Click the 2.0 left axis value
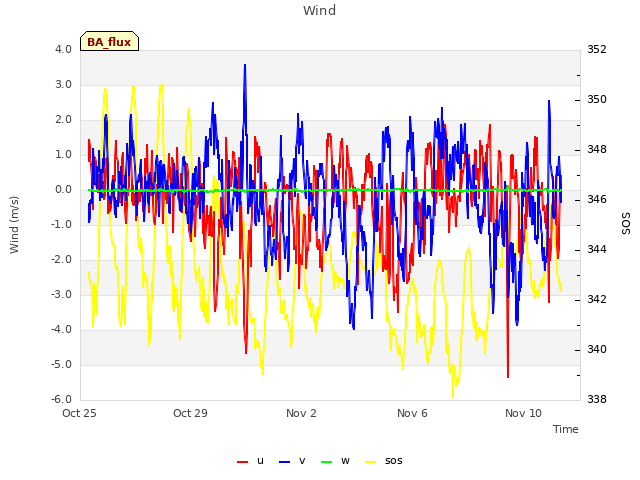The image size is (640, 480). click(x=63, y=120)
